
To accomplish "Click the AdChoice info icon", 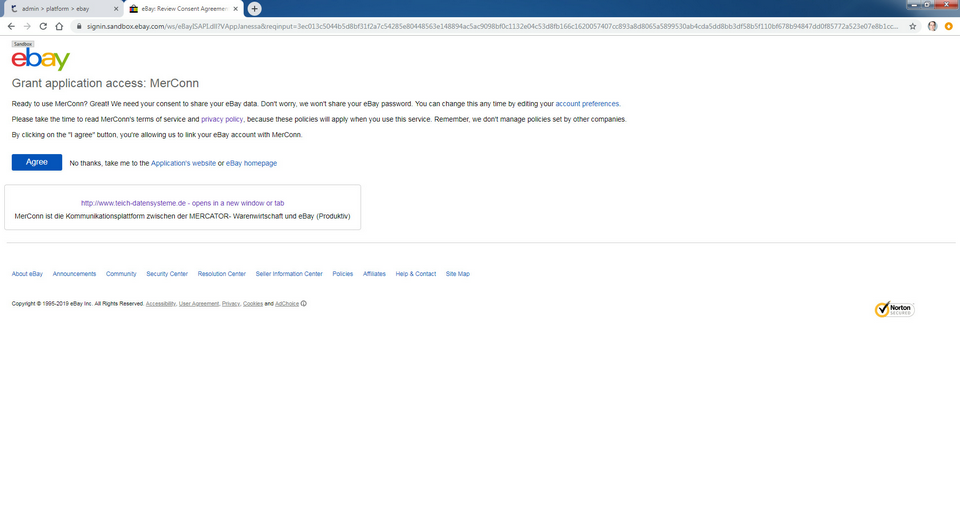I will [304, 303].
